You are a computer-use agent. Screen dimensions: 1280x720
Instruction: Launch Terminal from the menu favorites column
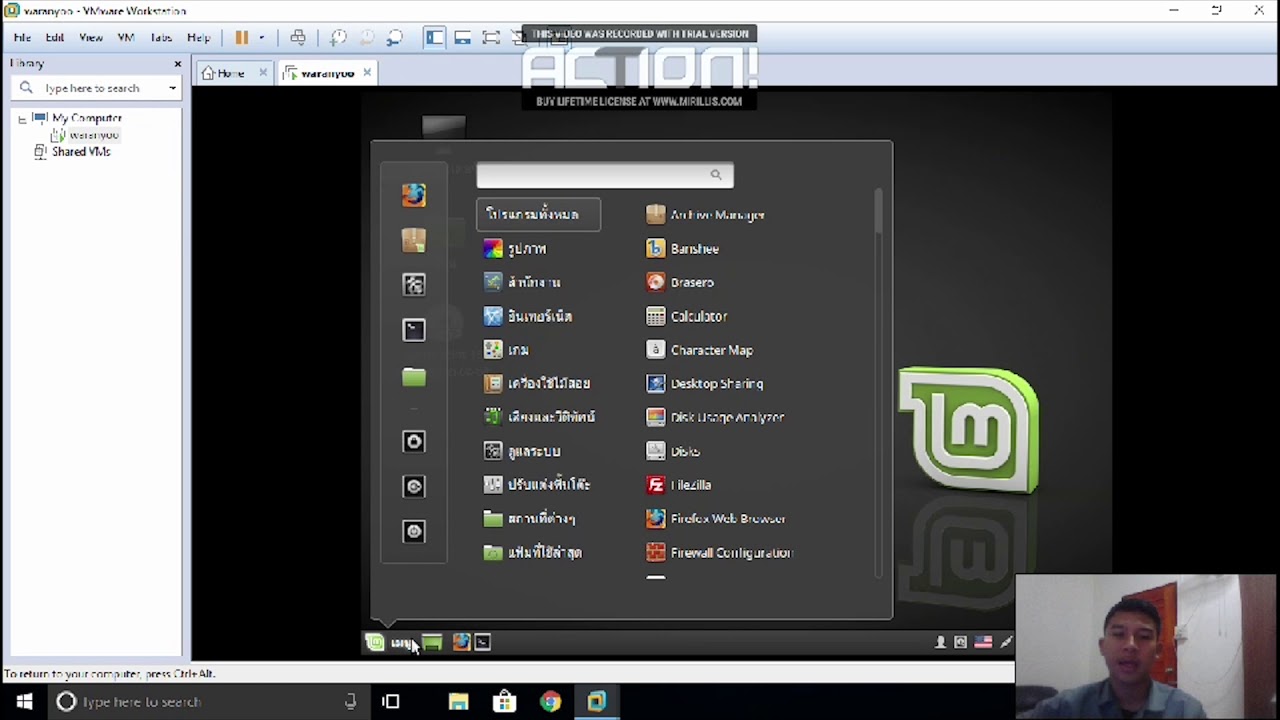414,330
